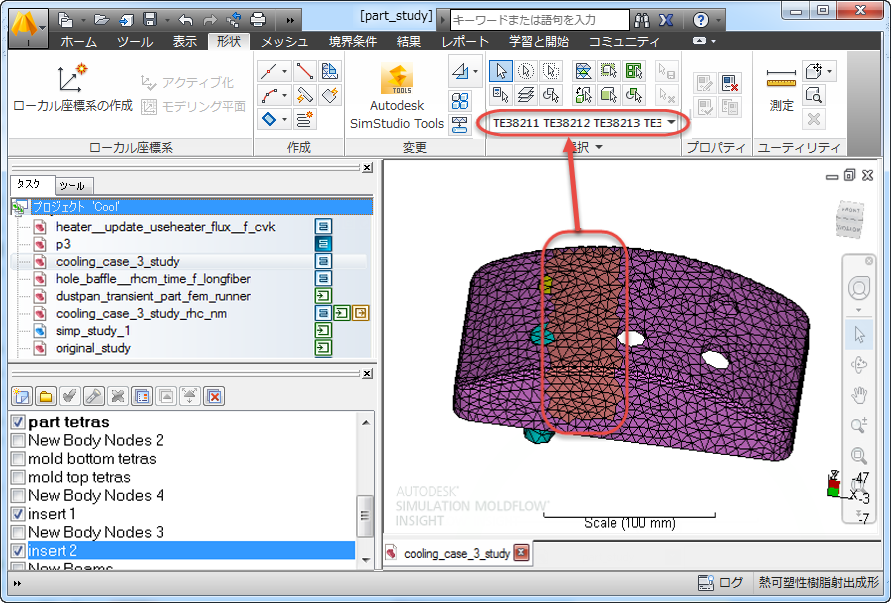The image size is (891, 603).
Task: Select the original_study item in project tree
Action: [93, 348]
